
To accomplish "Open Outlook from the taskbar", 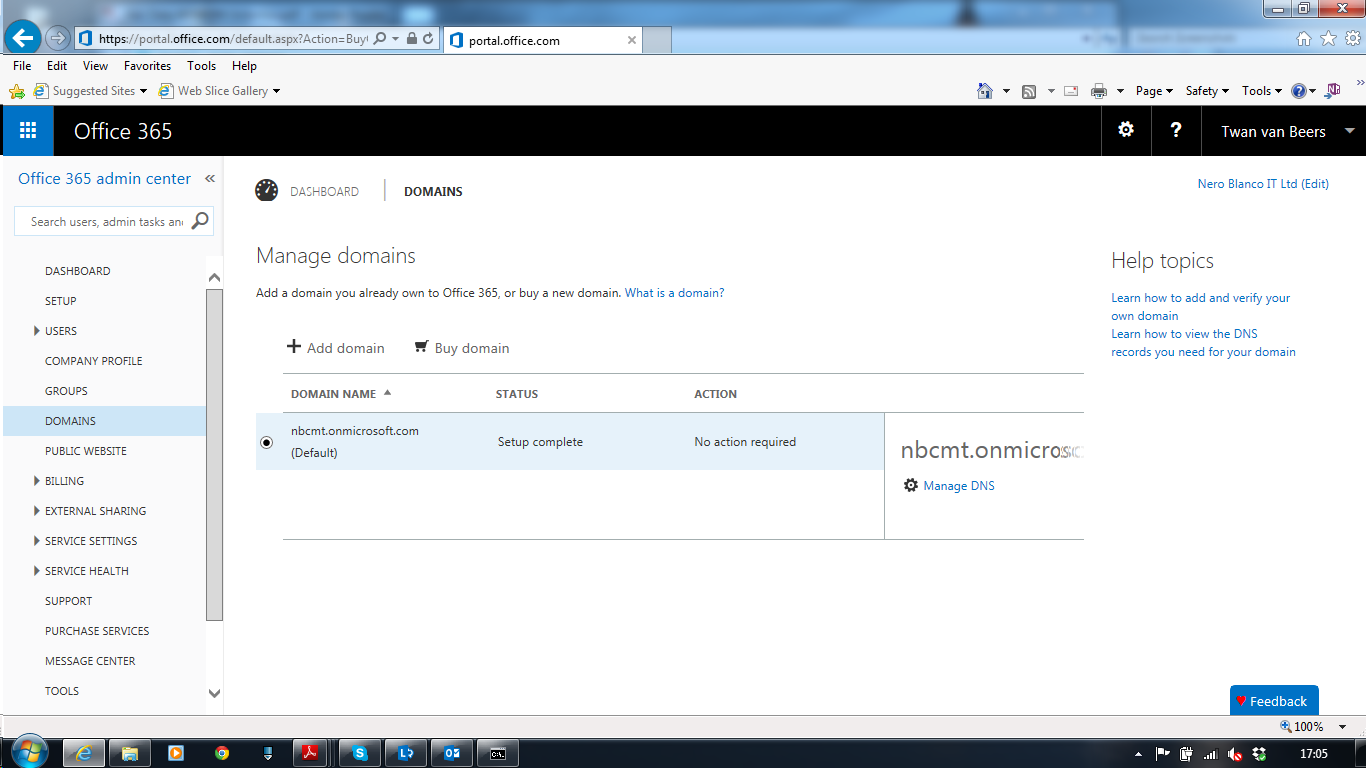I will pos(452,753).
